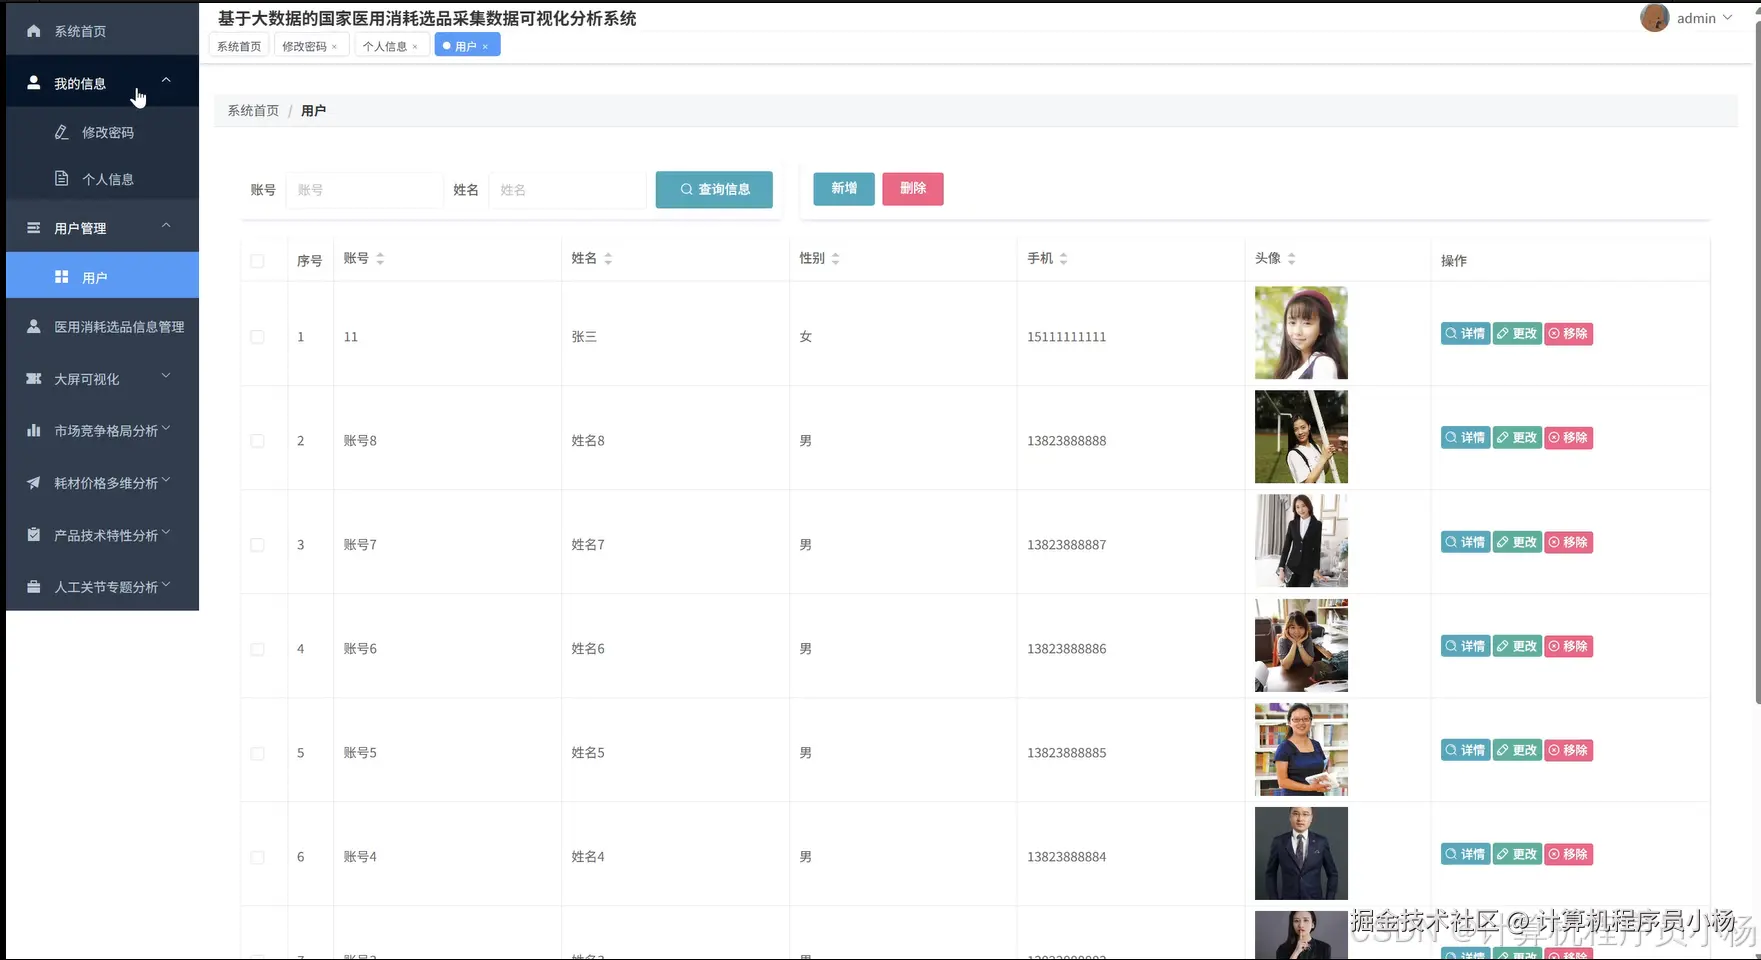Open 姓名4's avatar photo
Viewport: 1761px width, 960px height.
point(1301,853)
